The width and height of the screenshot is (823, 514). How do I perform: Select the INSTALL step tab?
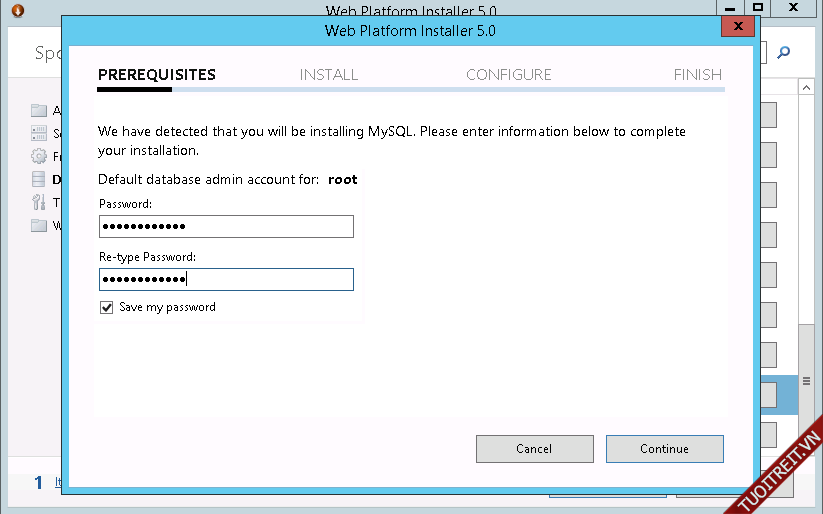click(328, 75)
